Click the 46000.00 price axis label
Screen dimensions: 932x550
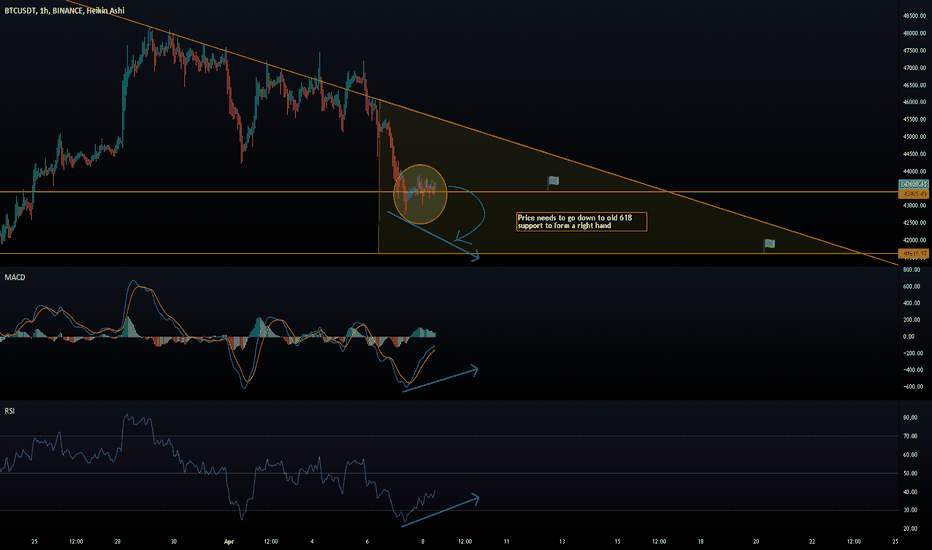click(914, 102)
